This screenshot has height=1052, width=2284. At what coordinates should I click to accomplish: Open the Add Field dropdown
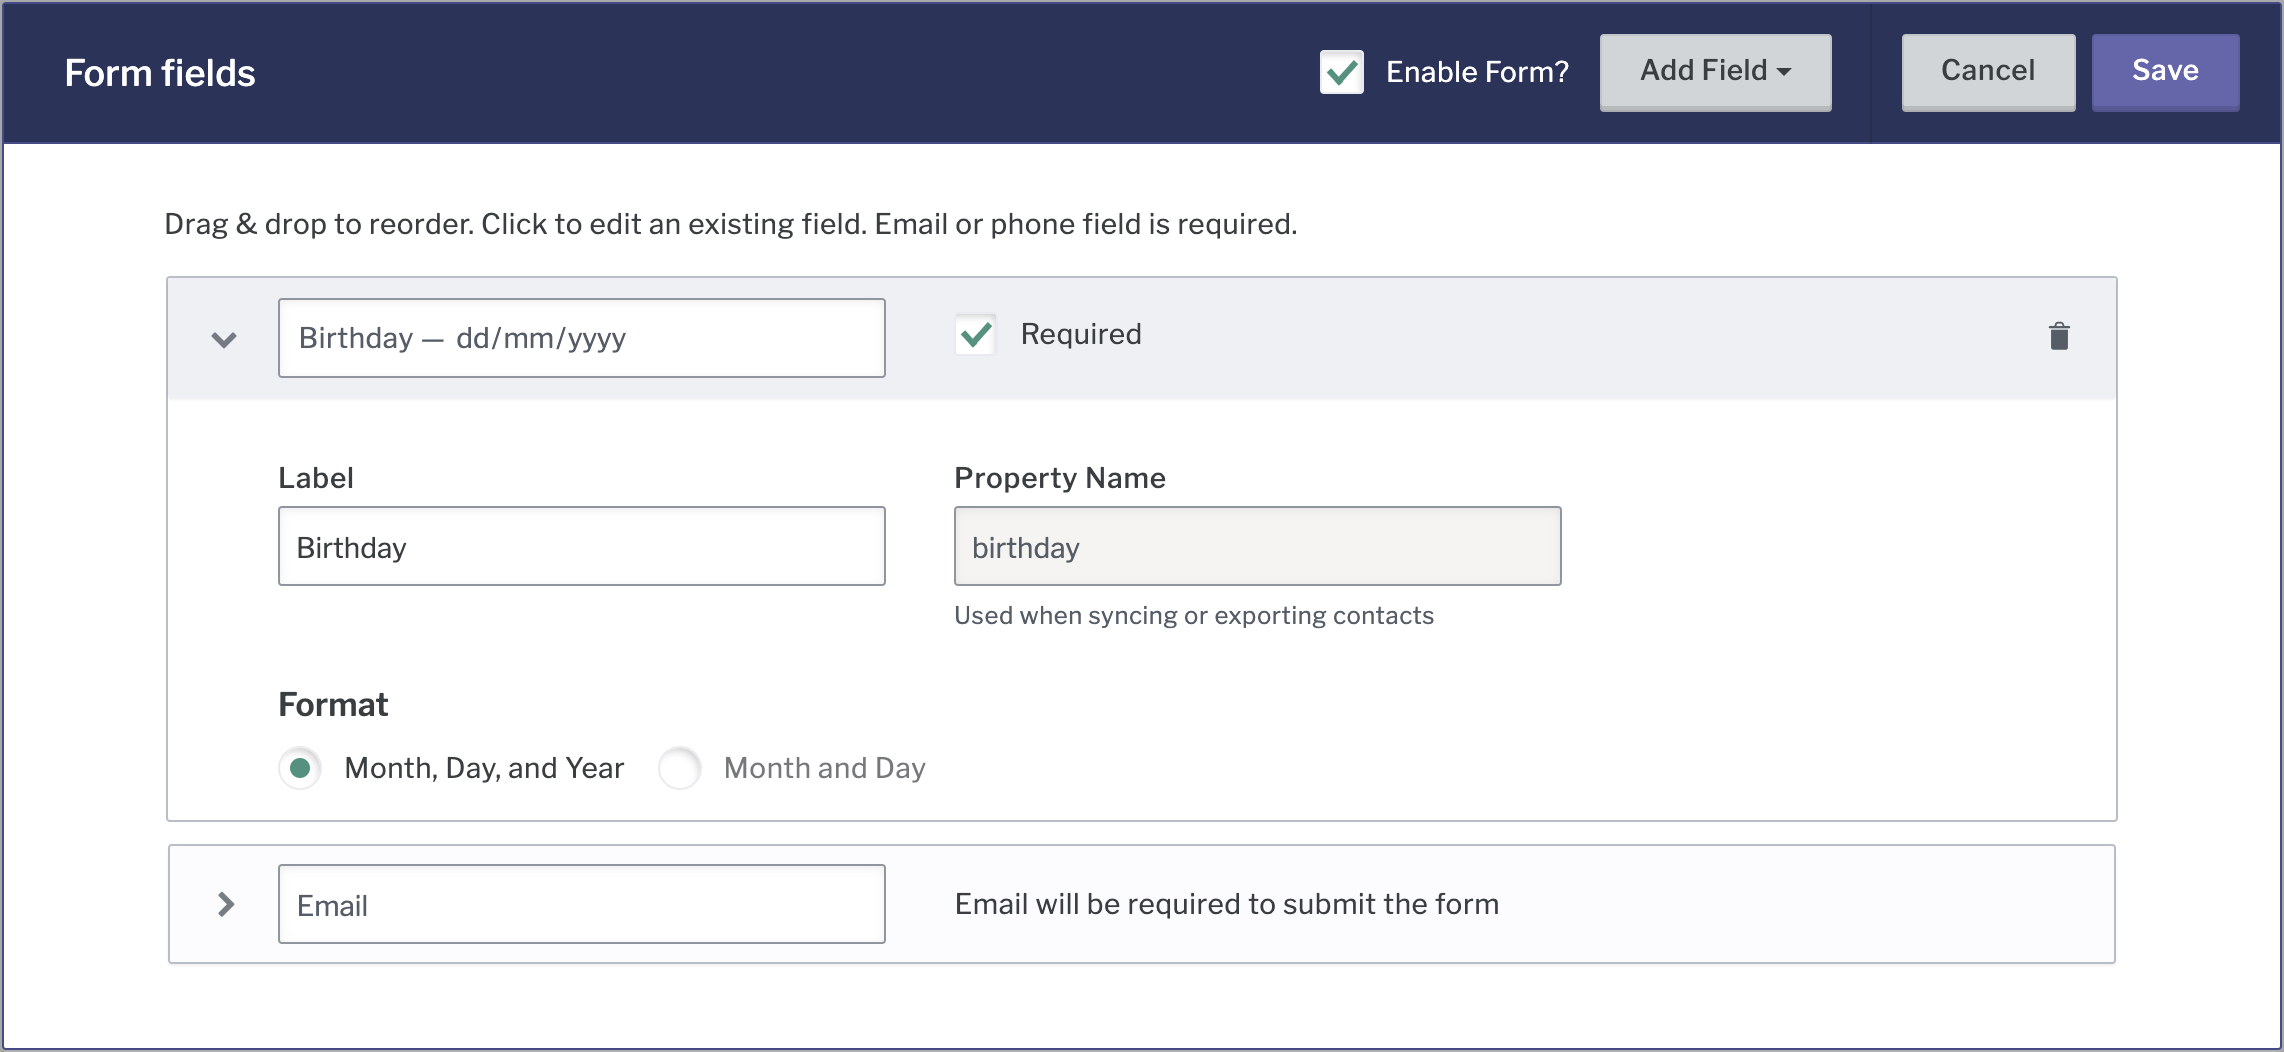click(1715, 71)
